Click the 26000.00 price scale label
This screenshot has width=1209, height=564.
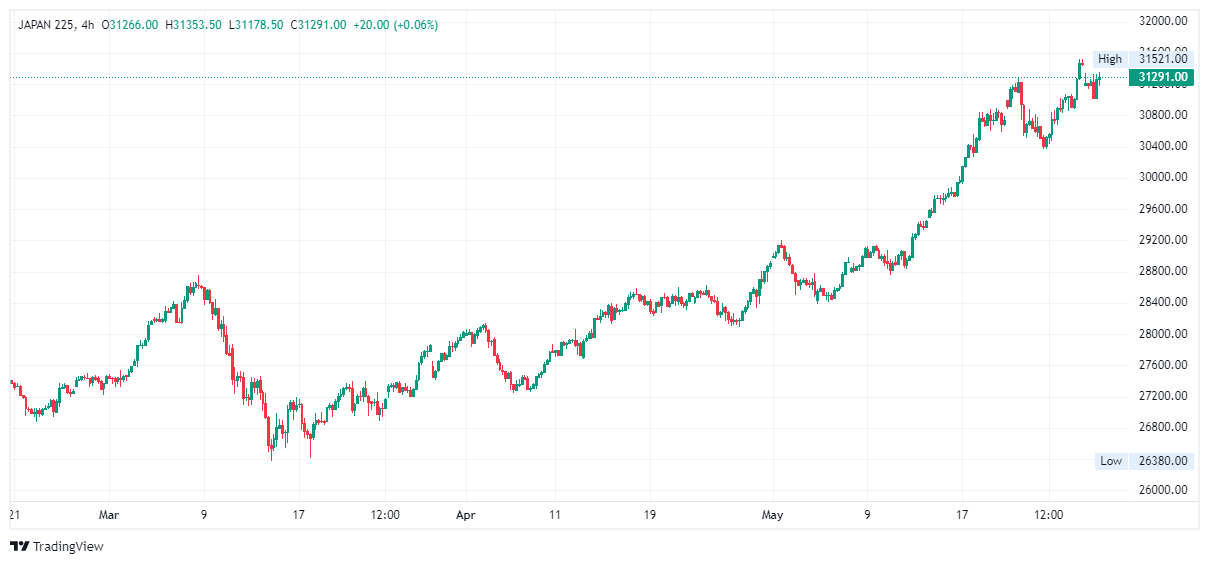click(x=1164, y=490)
